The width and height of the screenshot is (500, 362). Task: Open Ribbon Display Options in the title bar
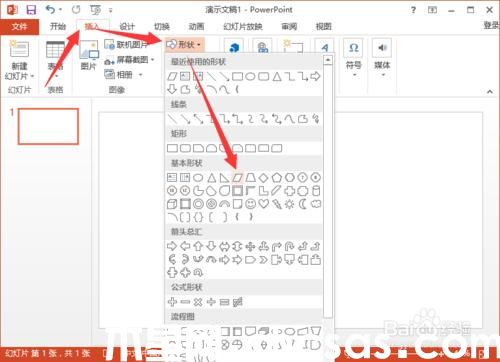[432, 10]
